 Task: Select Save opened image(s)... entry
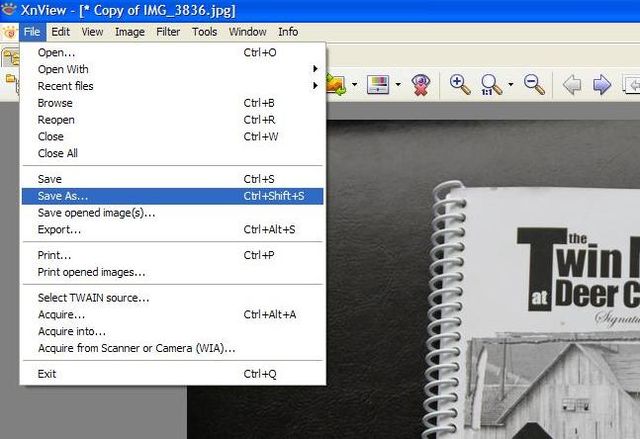tap(173, 213)
